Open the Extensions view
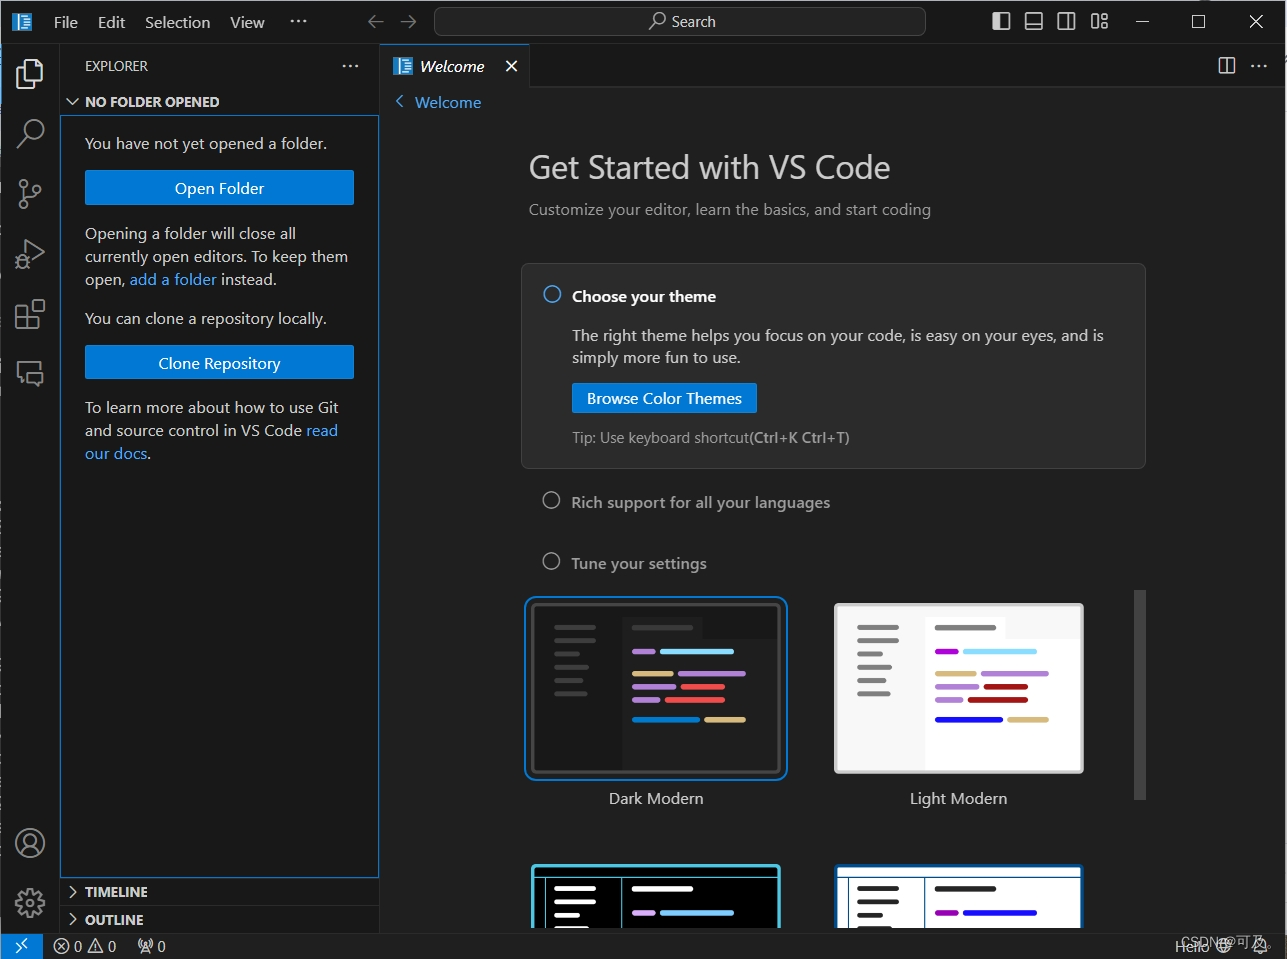 tap(30, 314)
